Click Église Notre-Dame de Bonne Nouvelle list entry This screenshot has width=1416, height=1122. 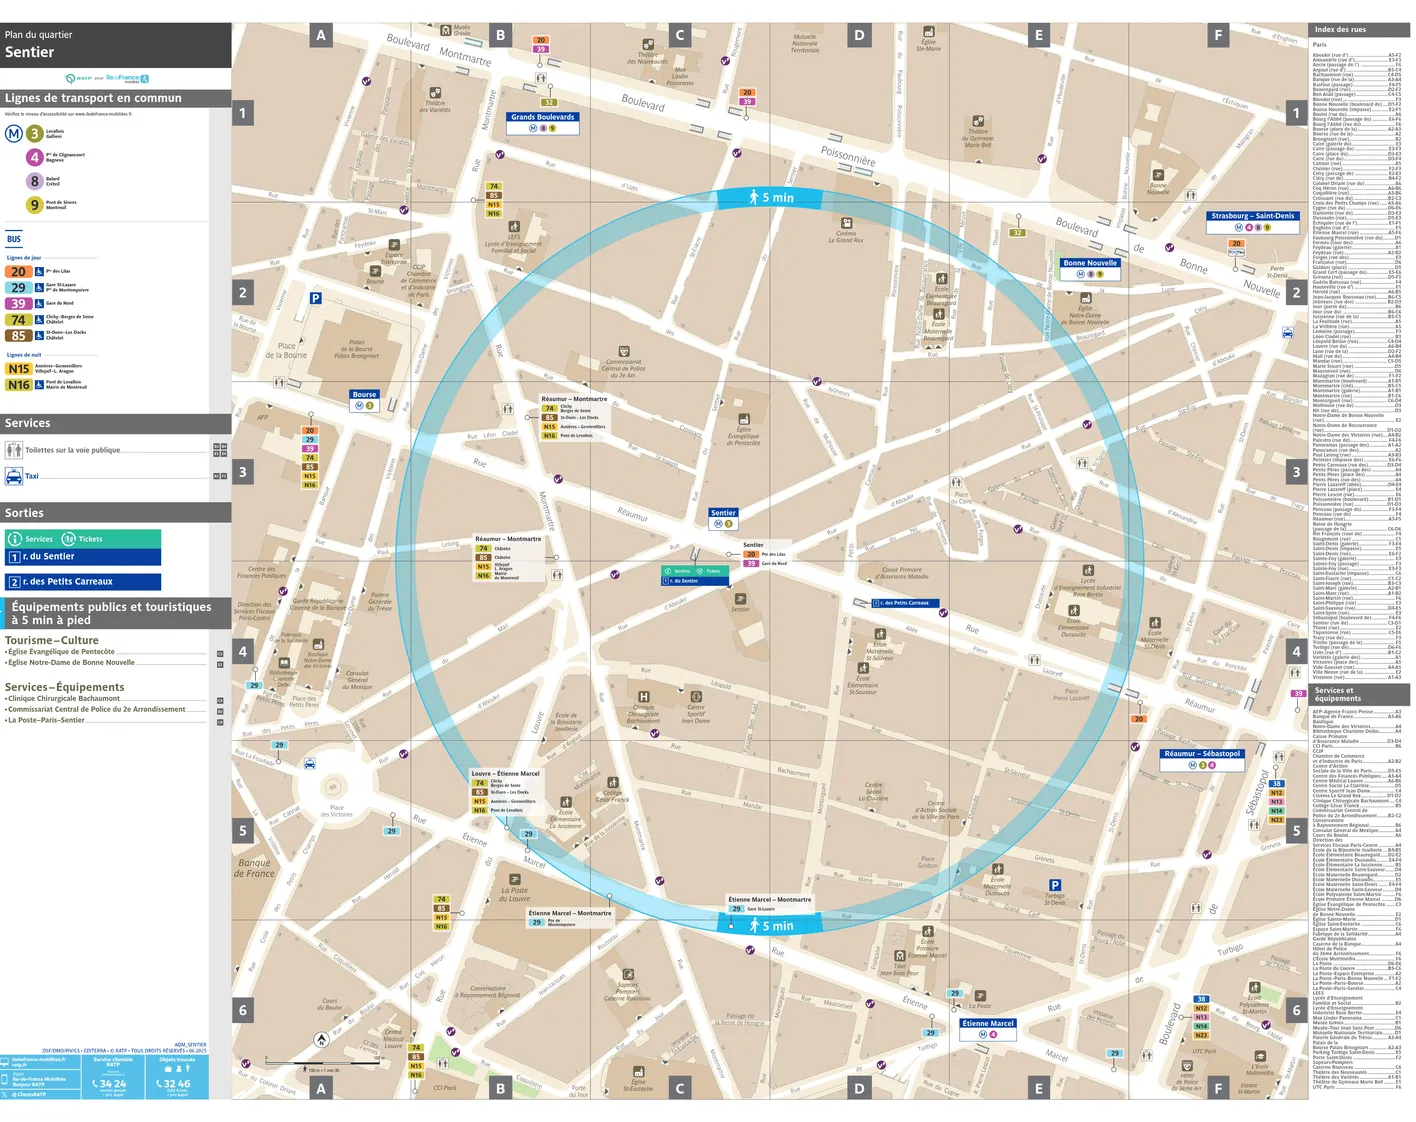point(71,662)
